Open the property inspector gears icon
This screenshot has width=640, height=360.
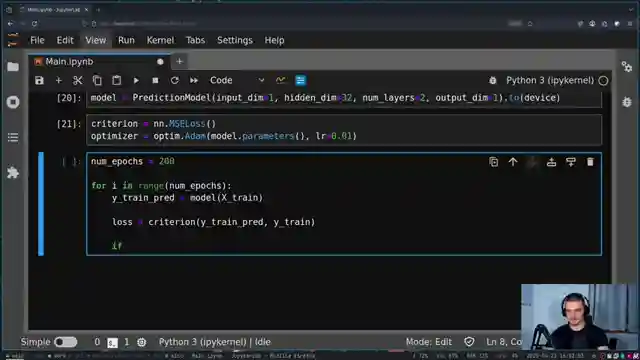point(627,67)
